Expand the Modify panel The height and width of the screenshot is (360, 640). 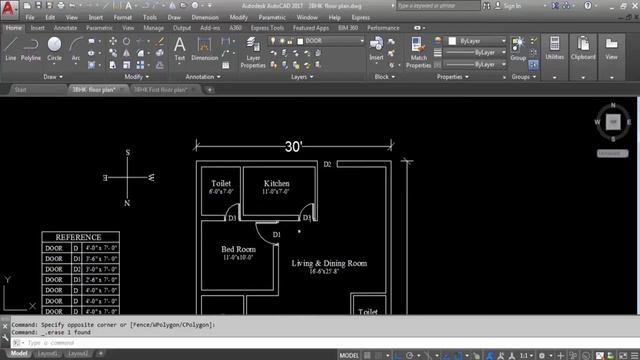point(137,77)
